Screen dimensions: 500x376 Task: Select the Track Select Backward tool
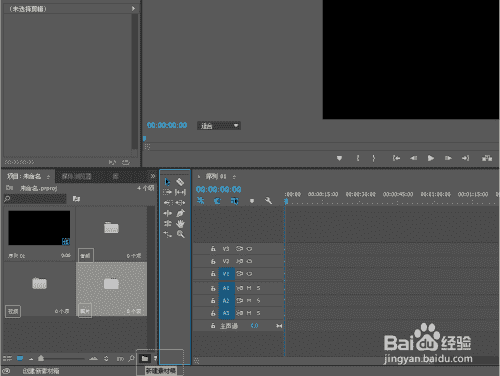pos(168,203)
